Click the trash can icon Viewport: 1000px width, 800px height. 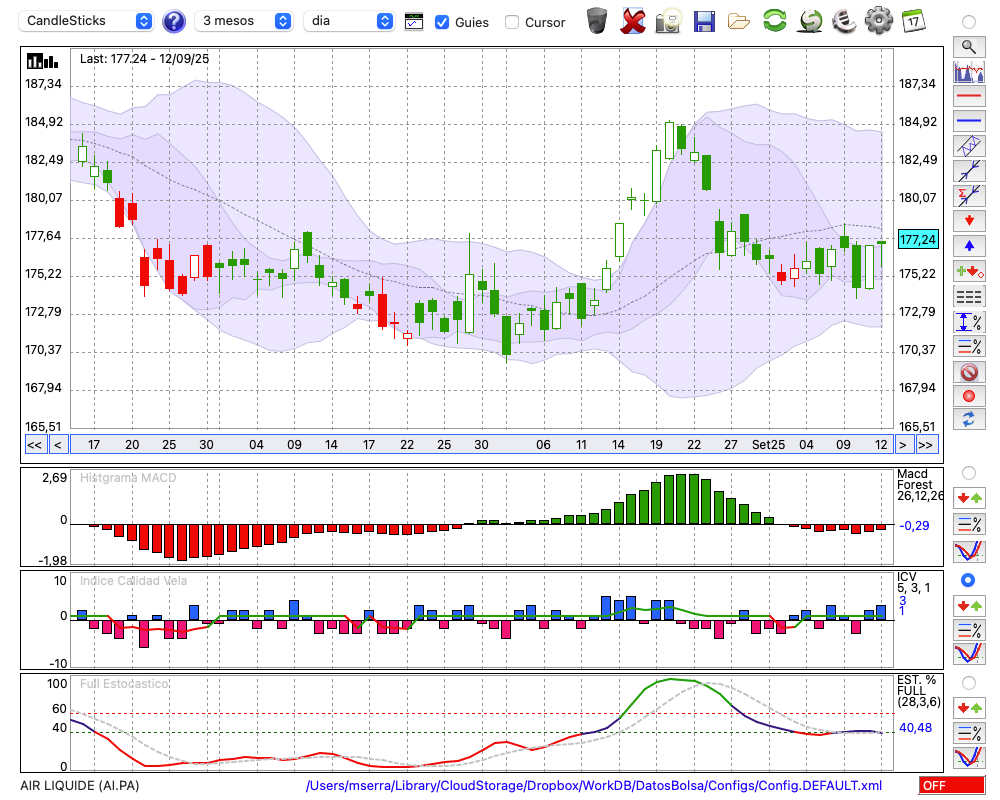pyautogui.click(x=597, y=20)
